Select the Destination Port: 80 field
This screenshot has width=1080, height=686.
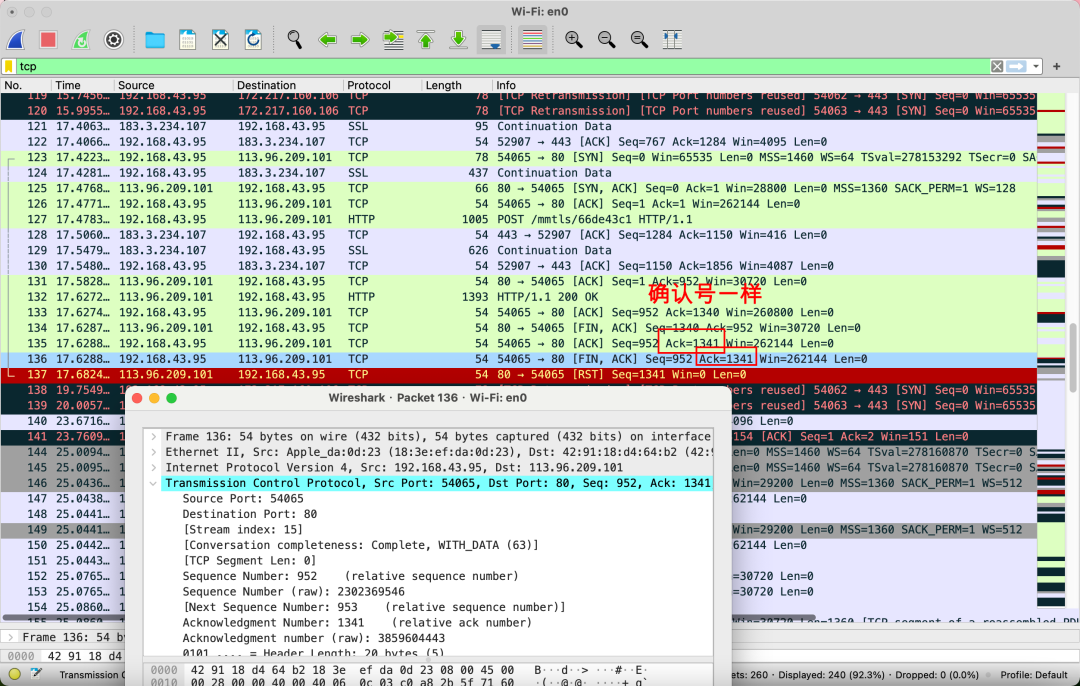click(x=249, y=514)
